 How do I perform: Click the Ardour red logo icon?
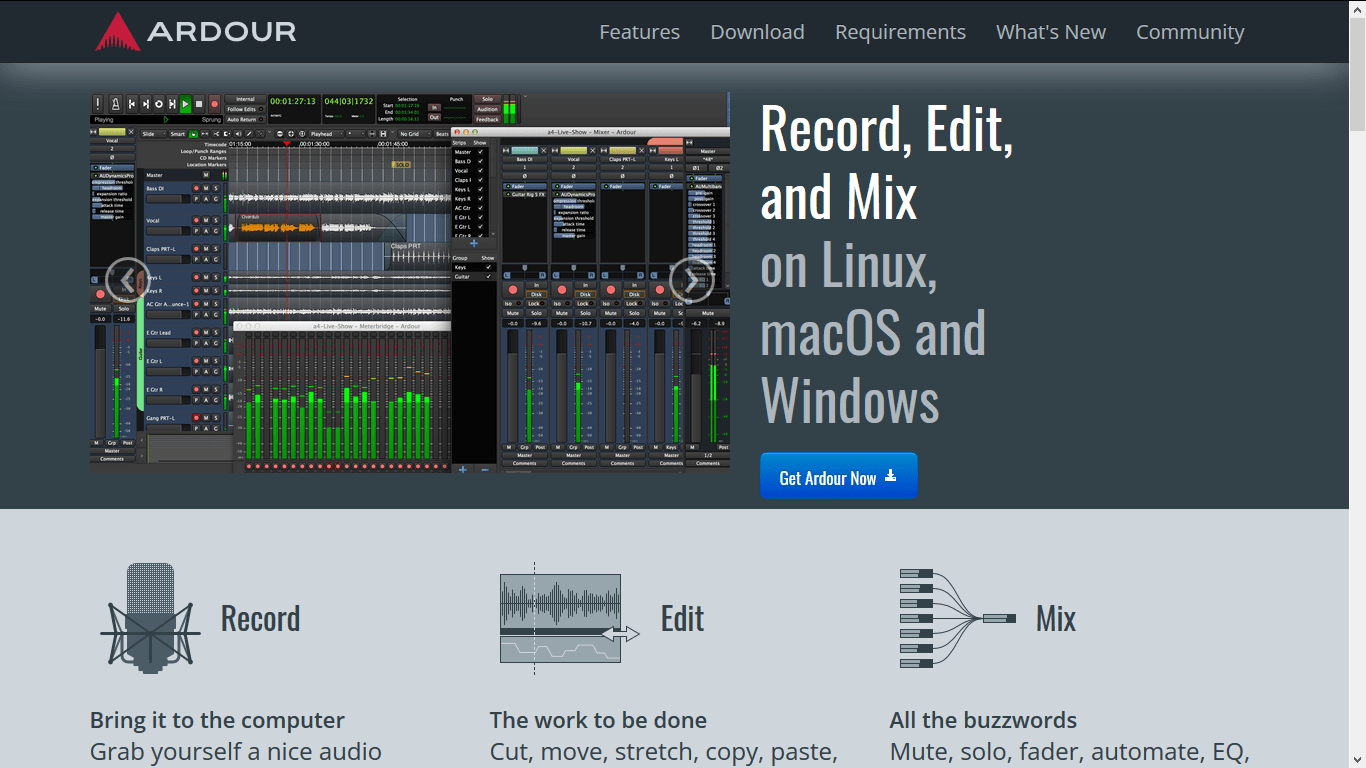point(117,31)
